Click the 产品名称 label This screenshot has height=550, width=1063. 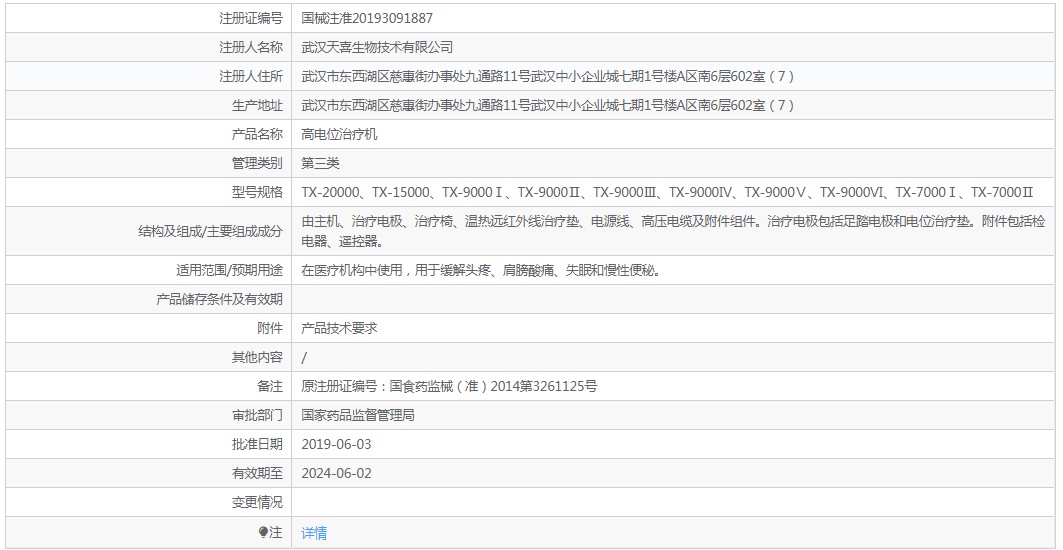pos(257,134)
